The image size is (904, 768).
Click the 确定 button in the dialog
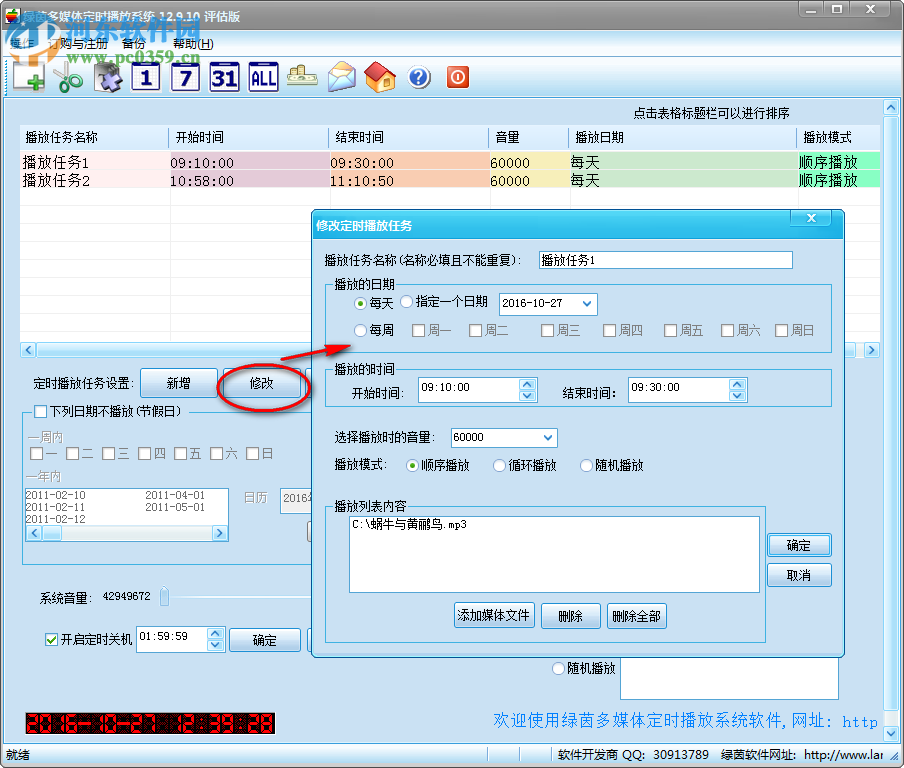(799, 545)
